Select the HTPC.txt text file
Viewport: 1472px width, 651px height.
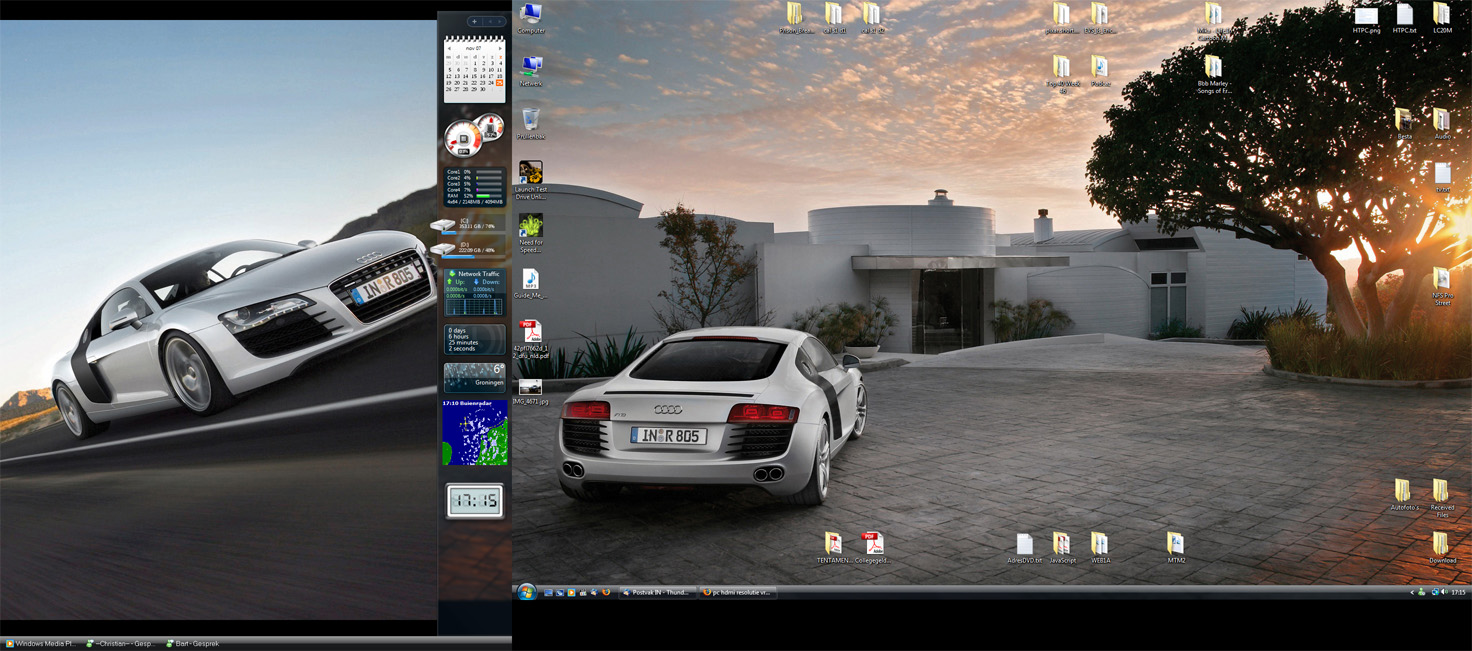click(x=1405, y=18)
